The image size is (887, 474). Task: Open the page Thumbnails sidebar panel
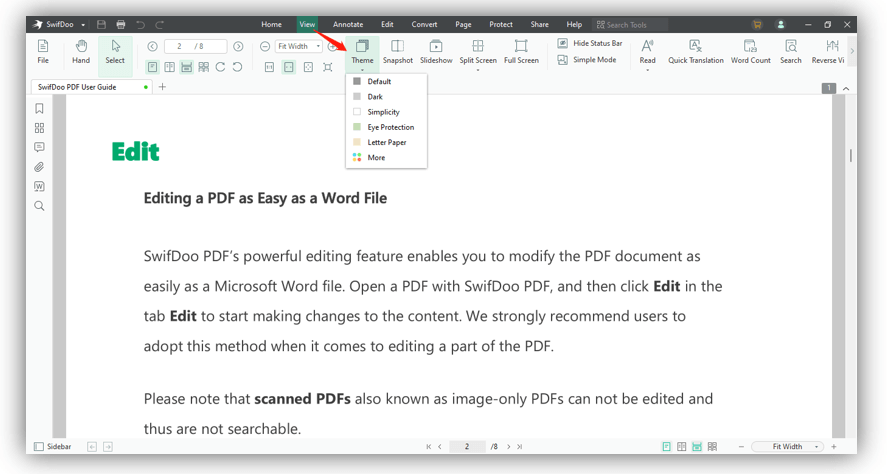(39, 128)
